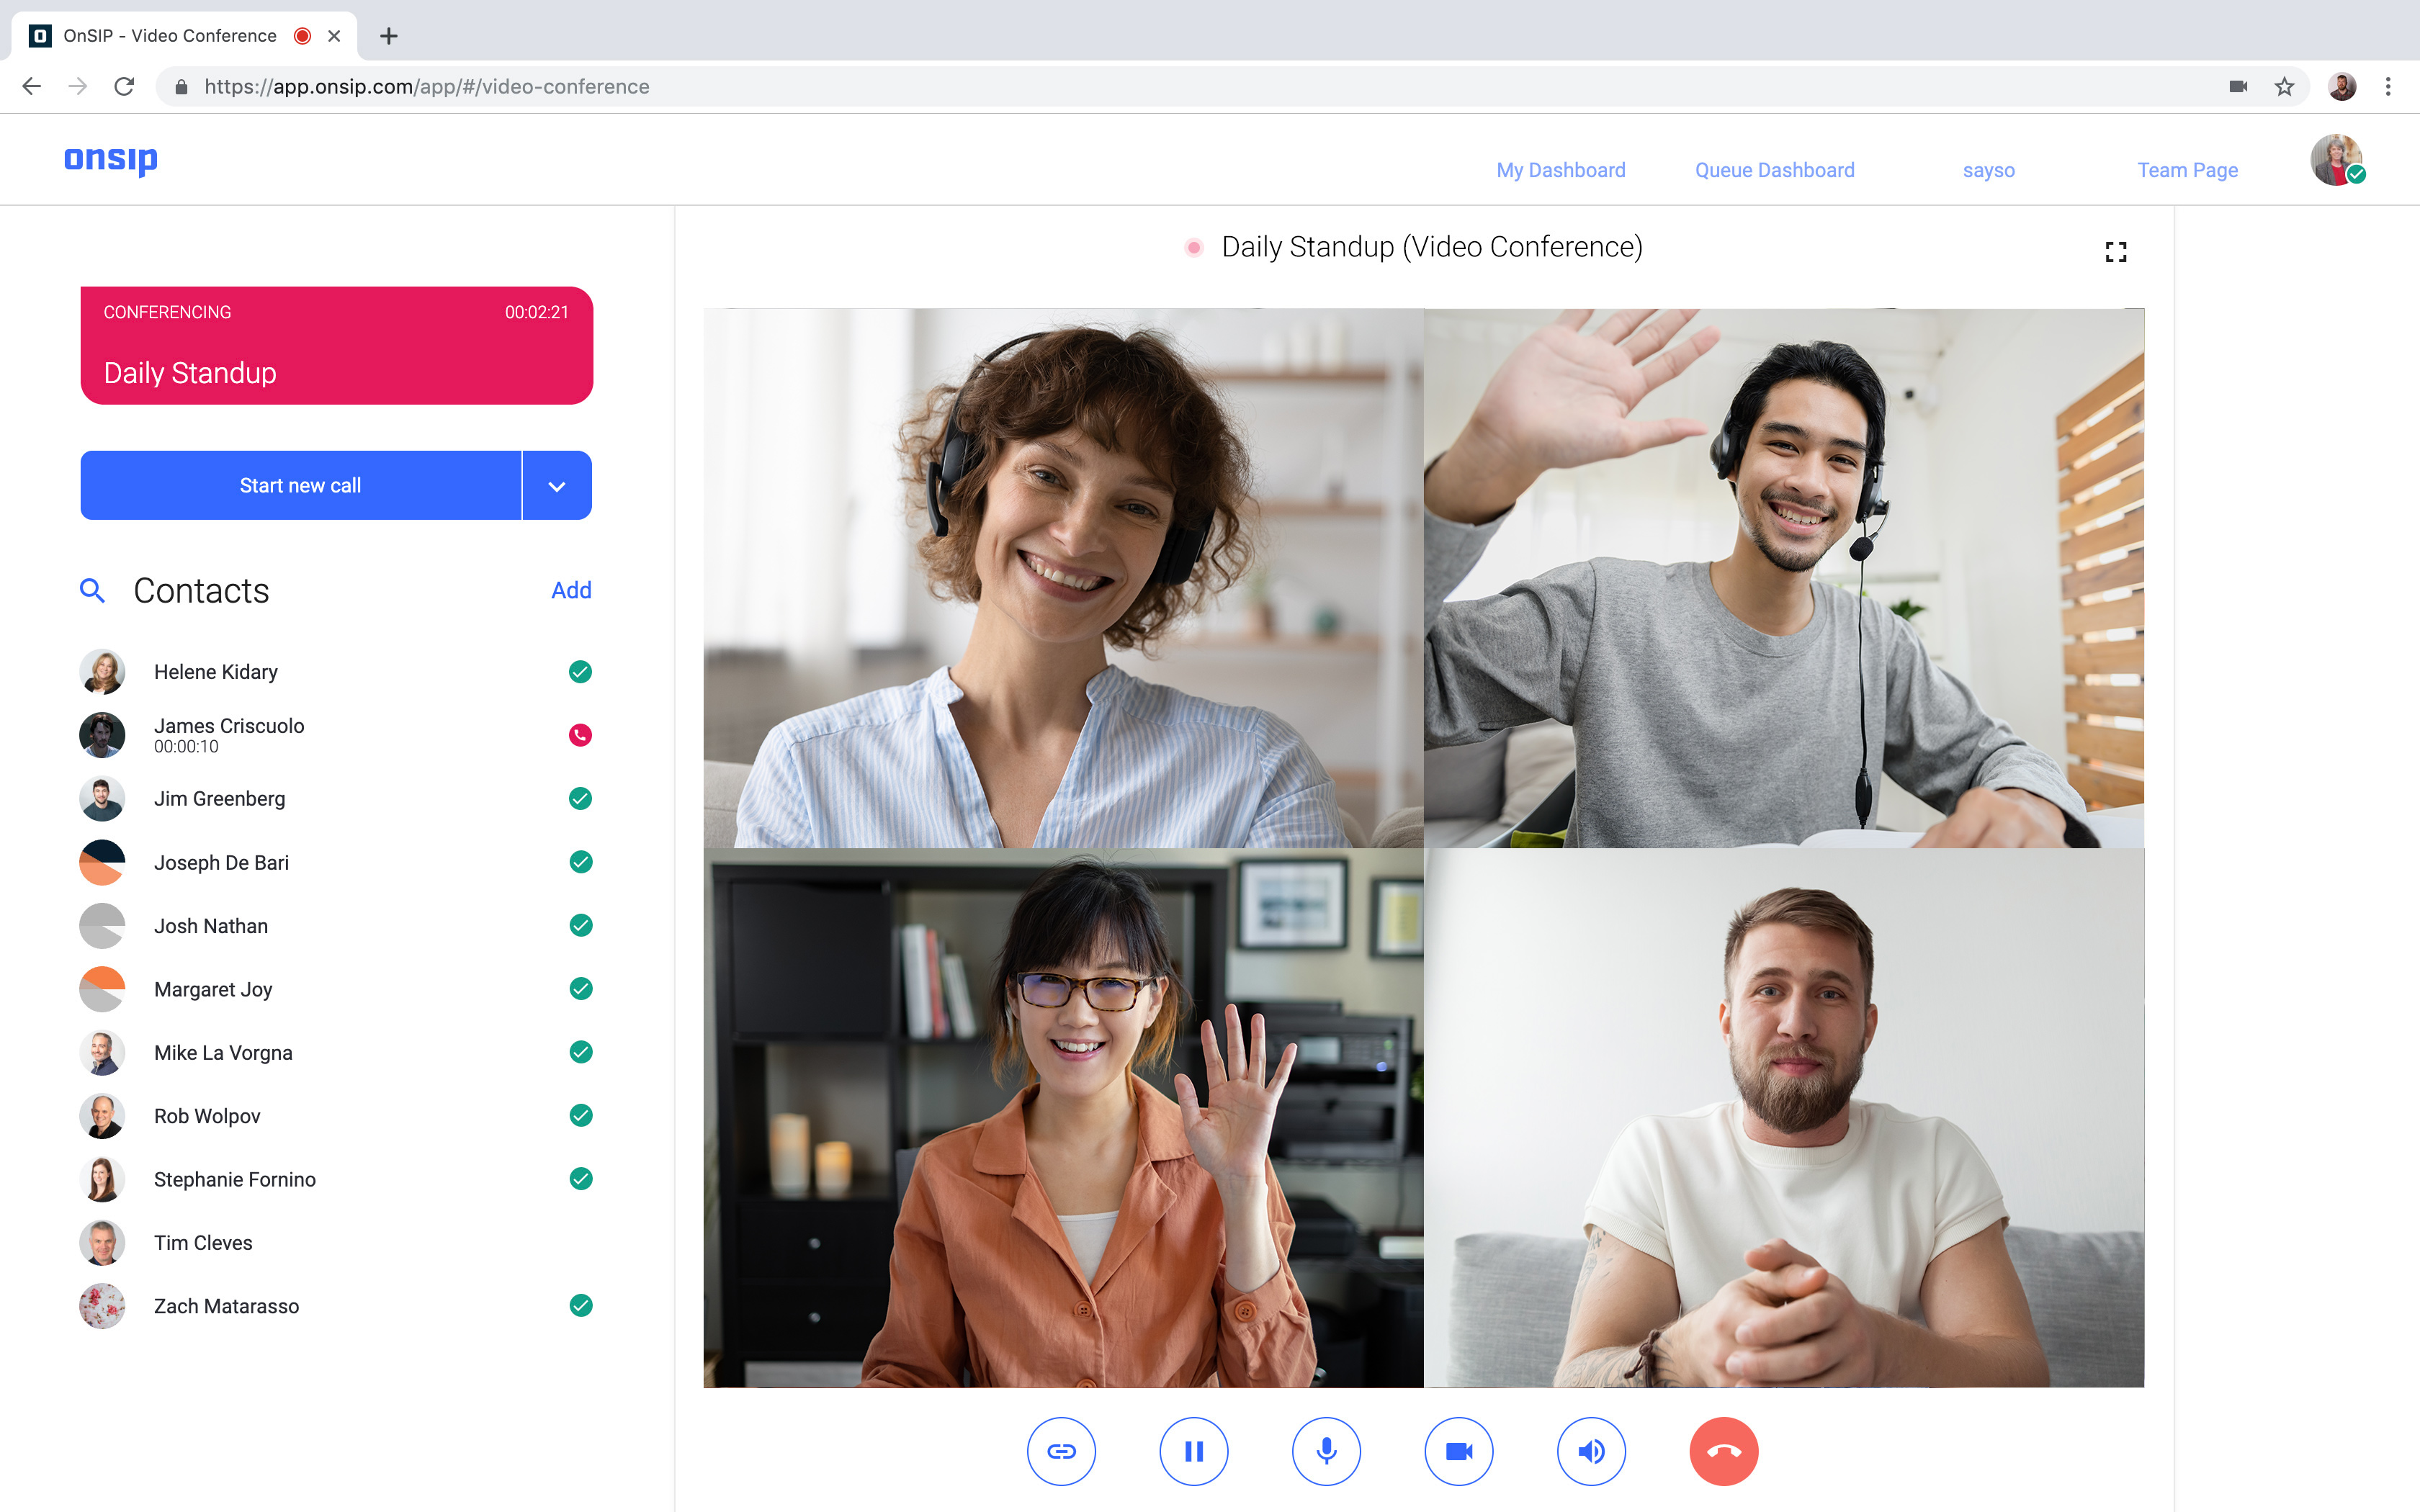
Task: Toggle the camera off icon
Action: pos(1458,1449)
